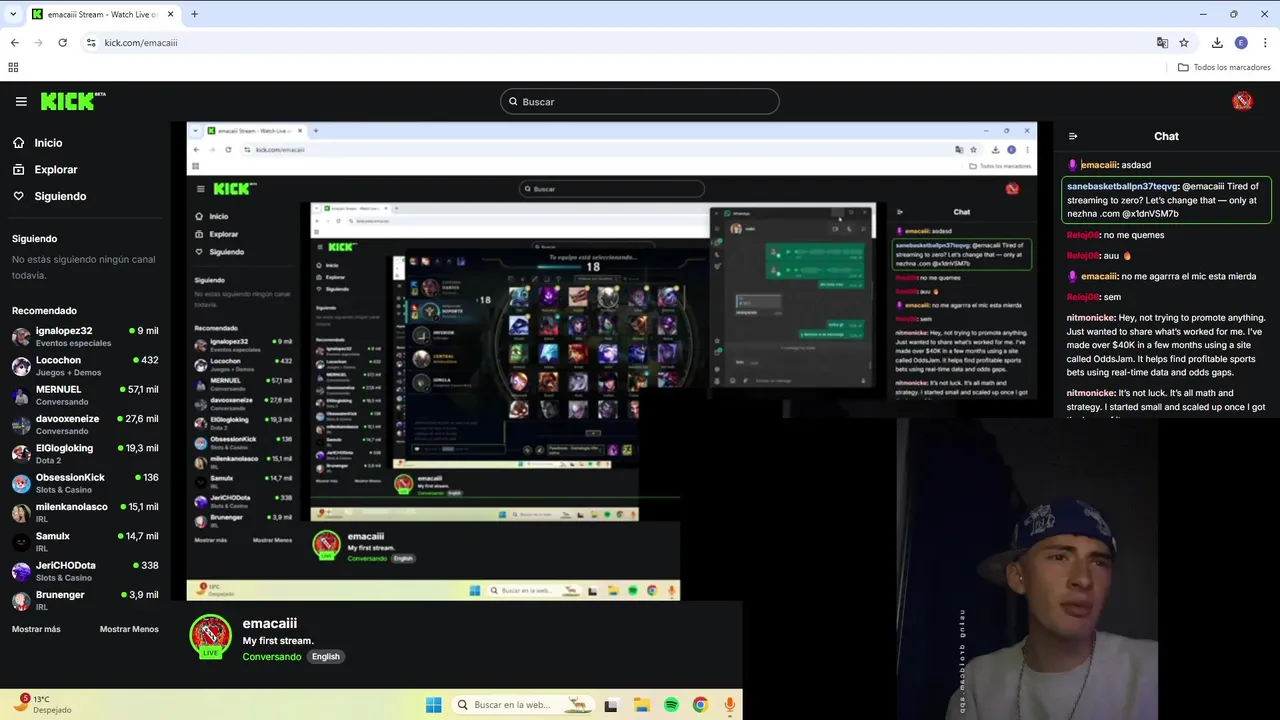Click the emacaiii channel avatar with LIVE badge
Viewport: 1280px width, 720px height.
click(210, 637)
